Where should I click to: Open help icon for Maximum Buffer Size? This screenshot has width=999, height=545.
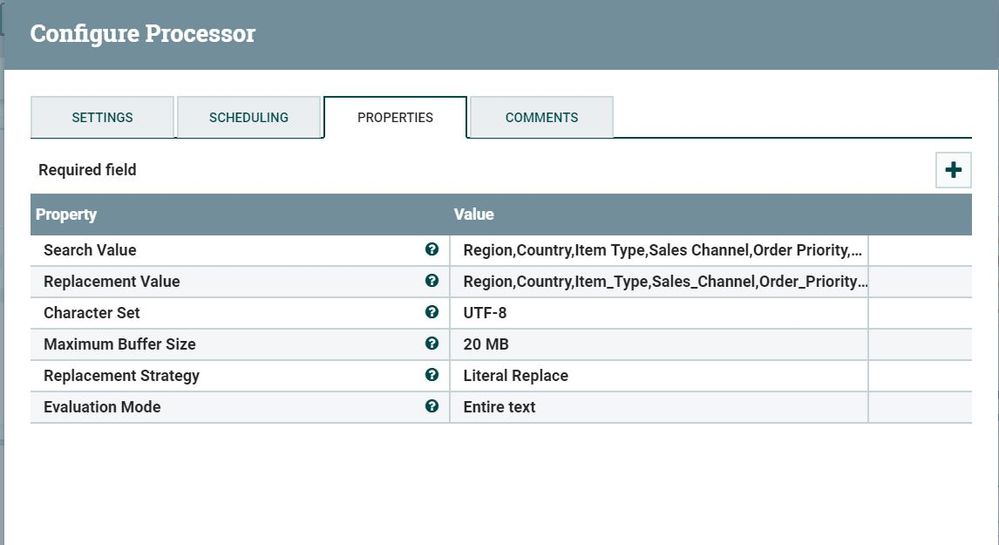coord(432,343)
